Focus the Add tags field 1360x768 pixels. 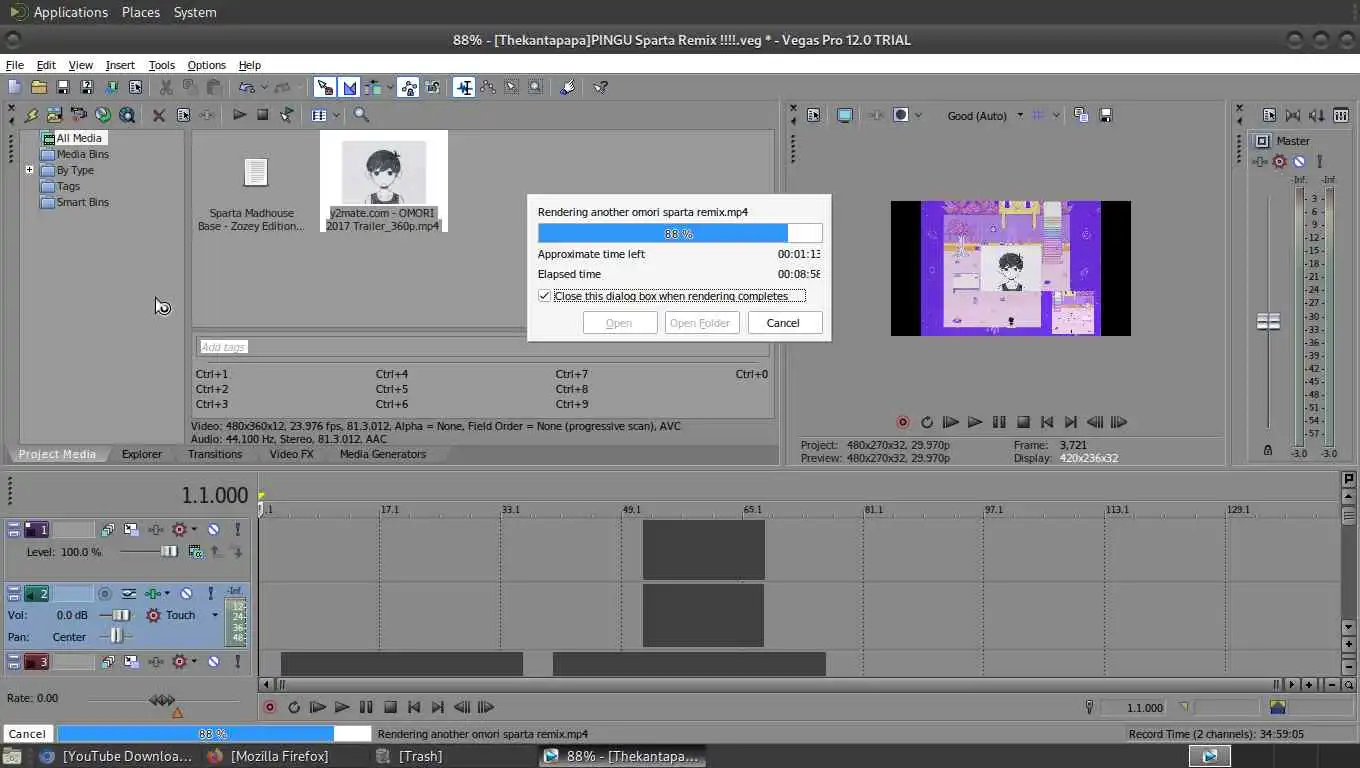coord(481,347)
